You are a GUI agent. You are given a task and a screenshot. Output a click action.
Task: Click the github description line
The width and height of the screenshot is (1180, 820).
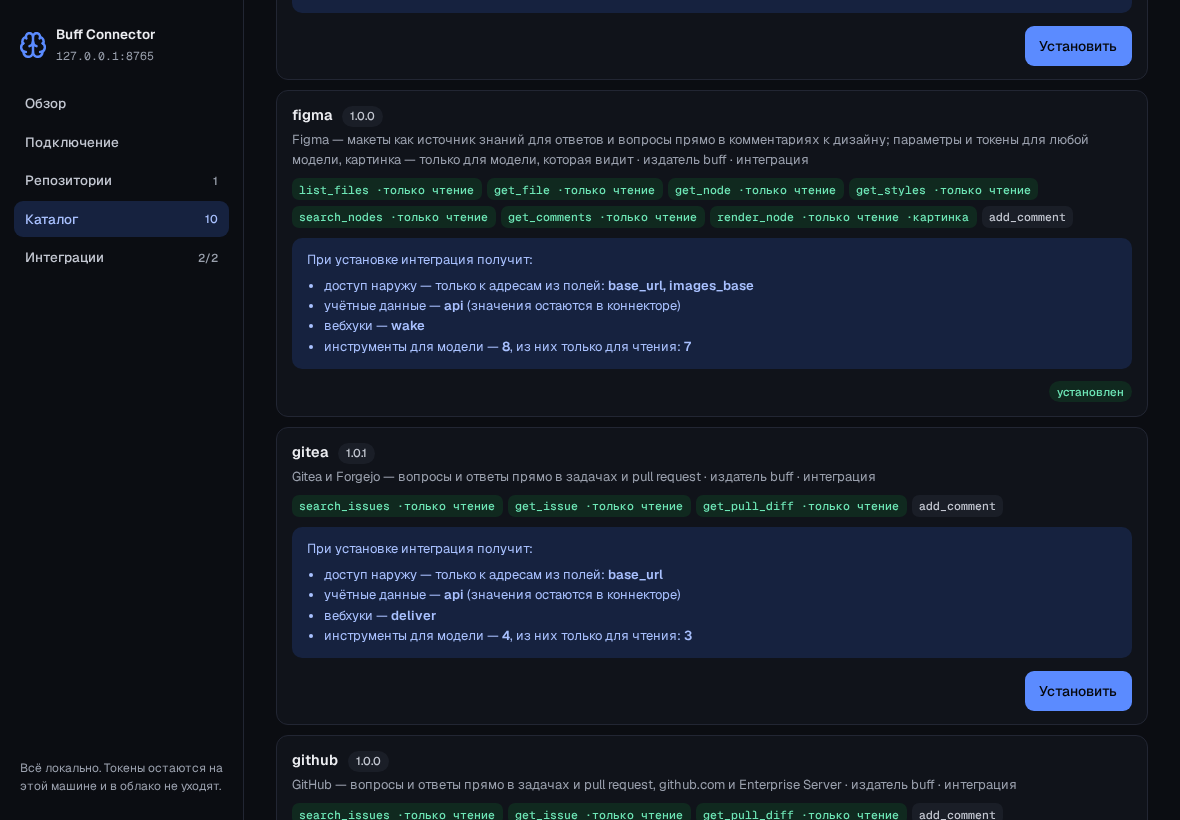[654, 785]
